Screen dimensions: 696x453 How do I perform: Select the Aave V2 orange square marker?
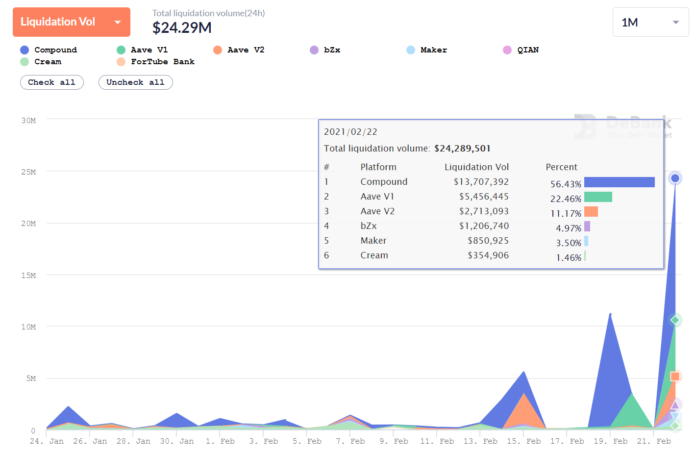coord(676,376)
